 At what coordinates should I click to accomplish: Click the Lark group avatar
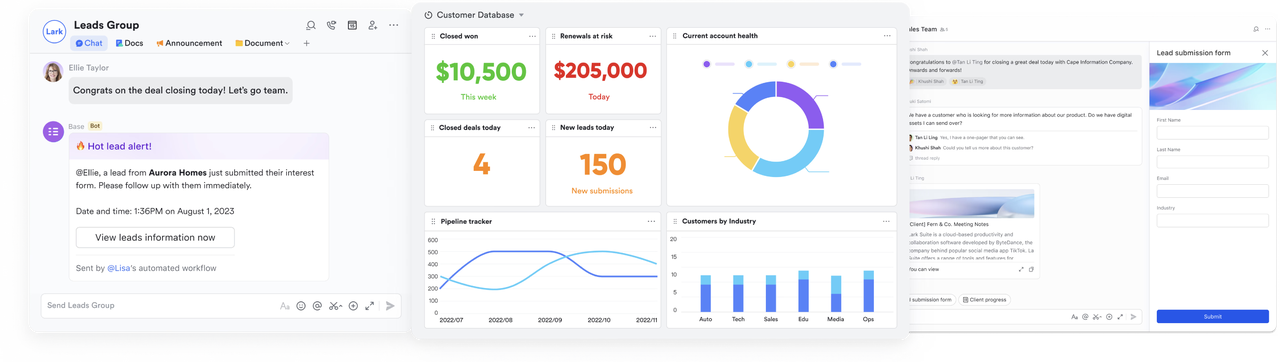point(54,32)
